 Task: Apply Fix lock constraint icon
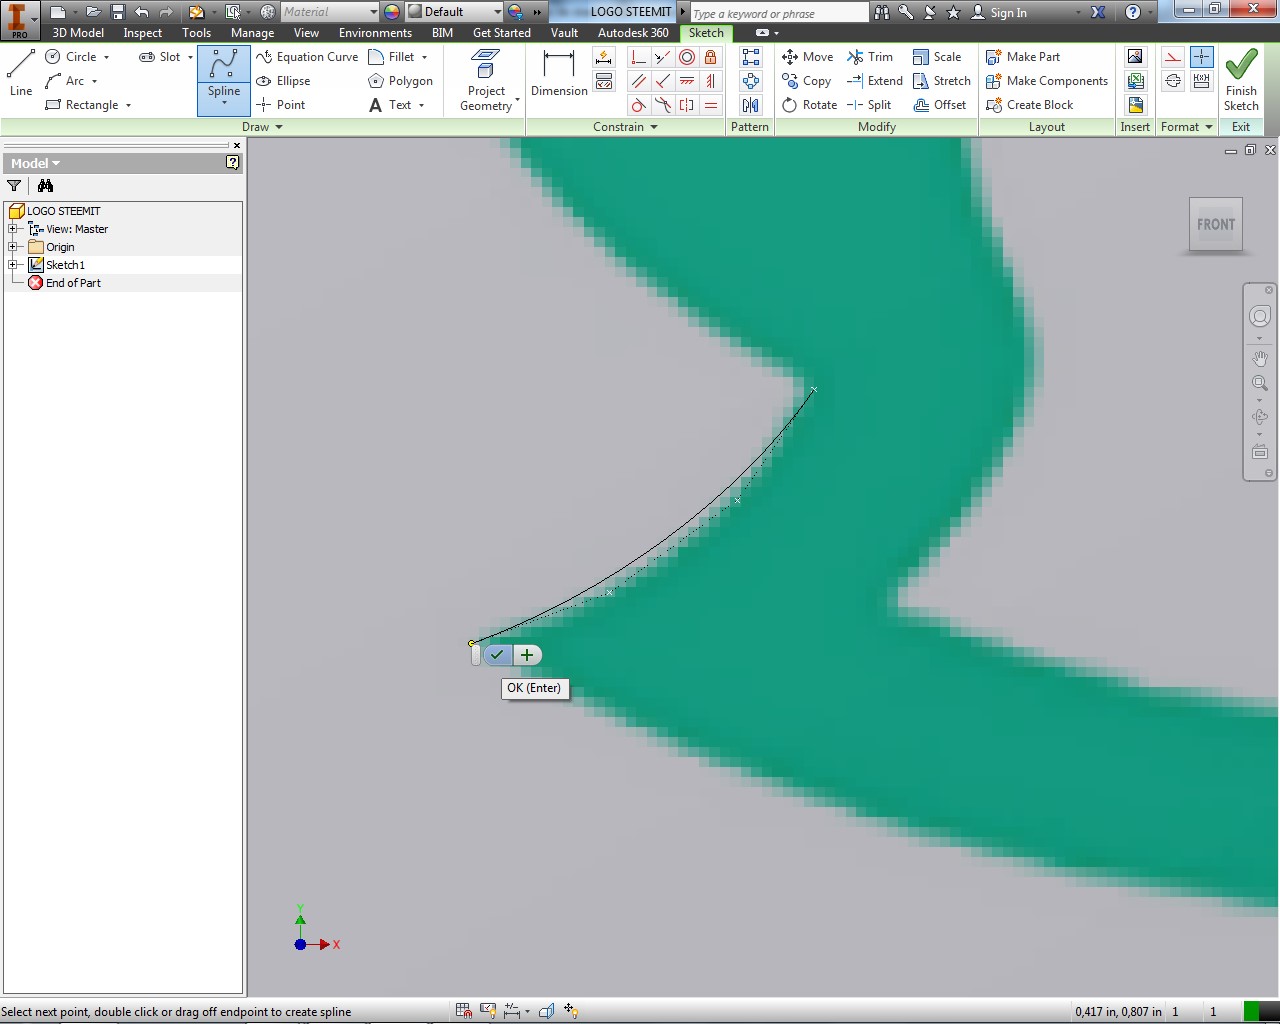pyautogui.click(x=711, y=57)
